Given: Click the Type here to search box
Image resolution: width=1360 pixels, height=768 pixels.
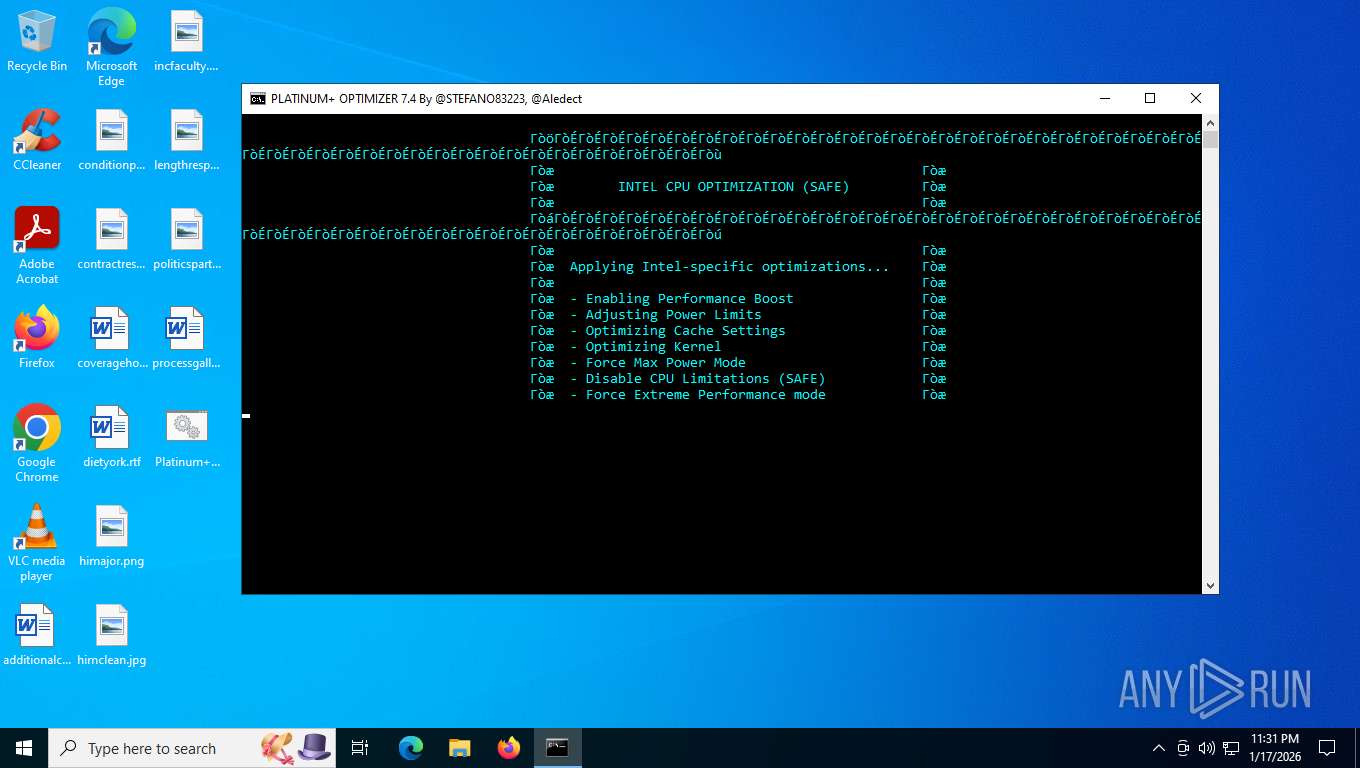Looking at the screenshot, I should (x=192, y=748).
